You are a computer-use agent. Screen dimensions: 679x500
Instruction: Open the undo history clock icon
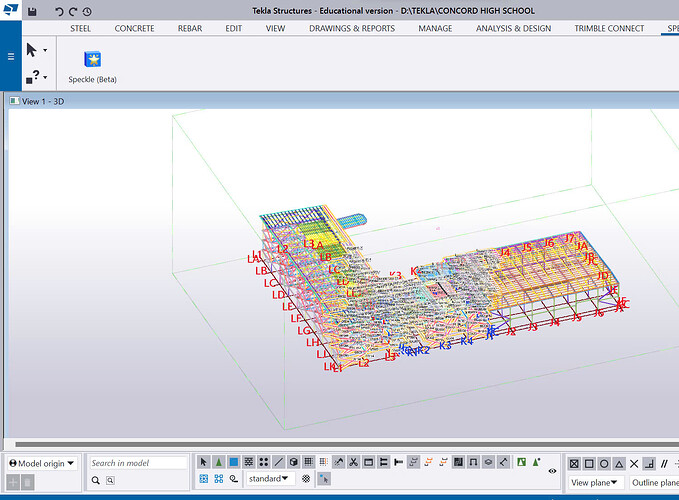pyautogui.click(x=87, y=12)
